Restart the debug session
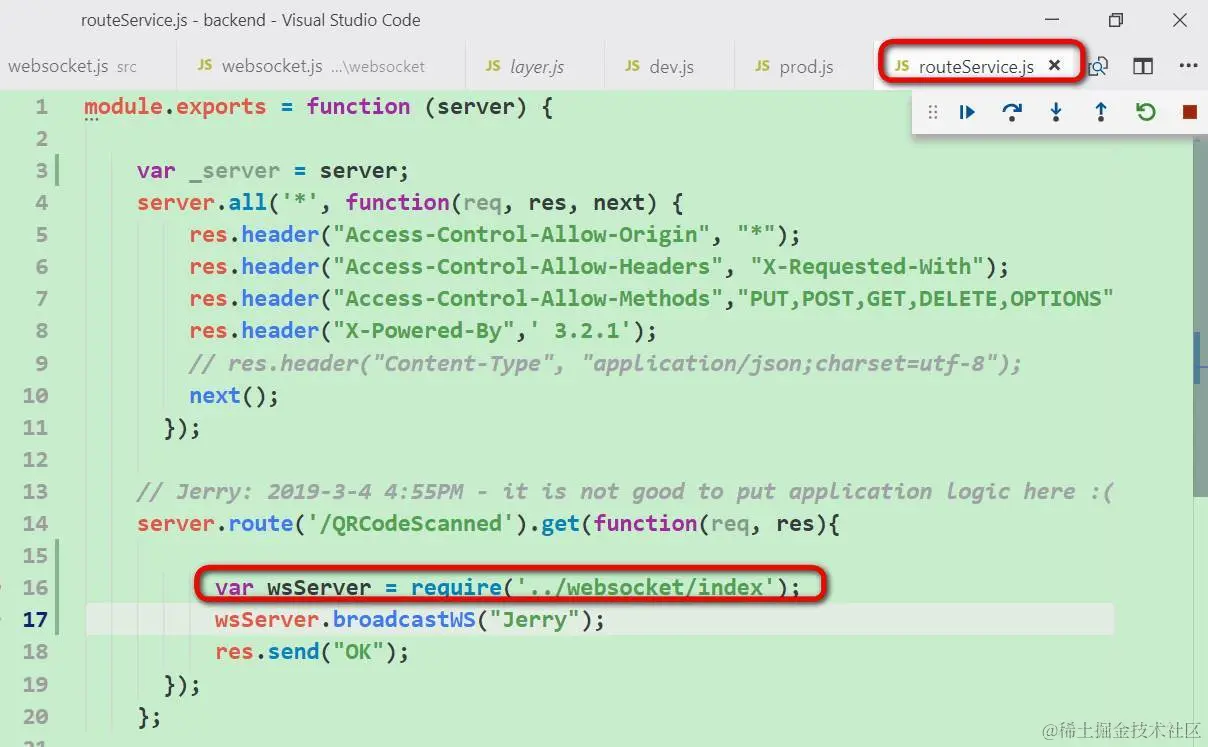The width and height of the screenshot is (1208, 747). [x=1146, y=112]
